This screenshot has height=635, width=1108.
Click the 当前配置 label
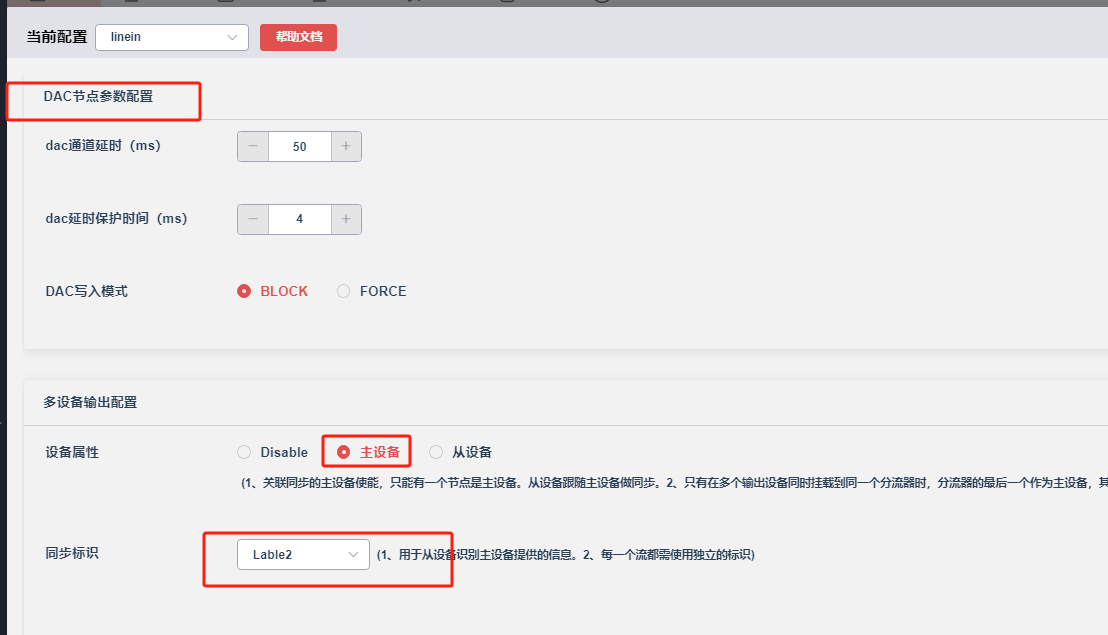point(57,37)
